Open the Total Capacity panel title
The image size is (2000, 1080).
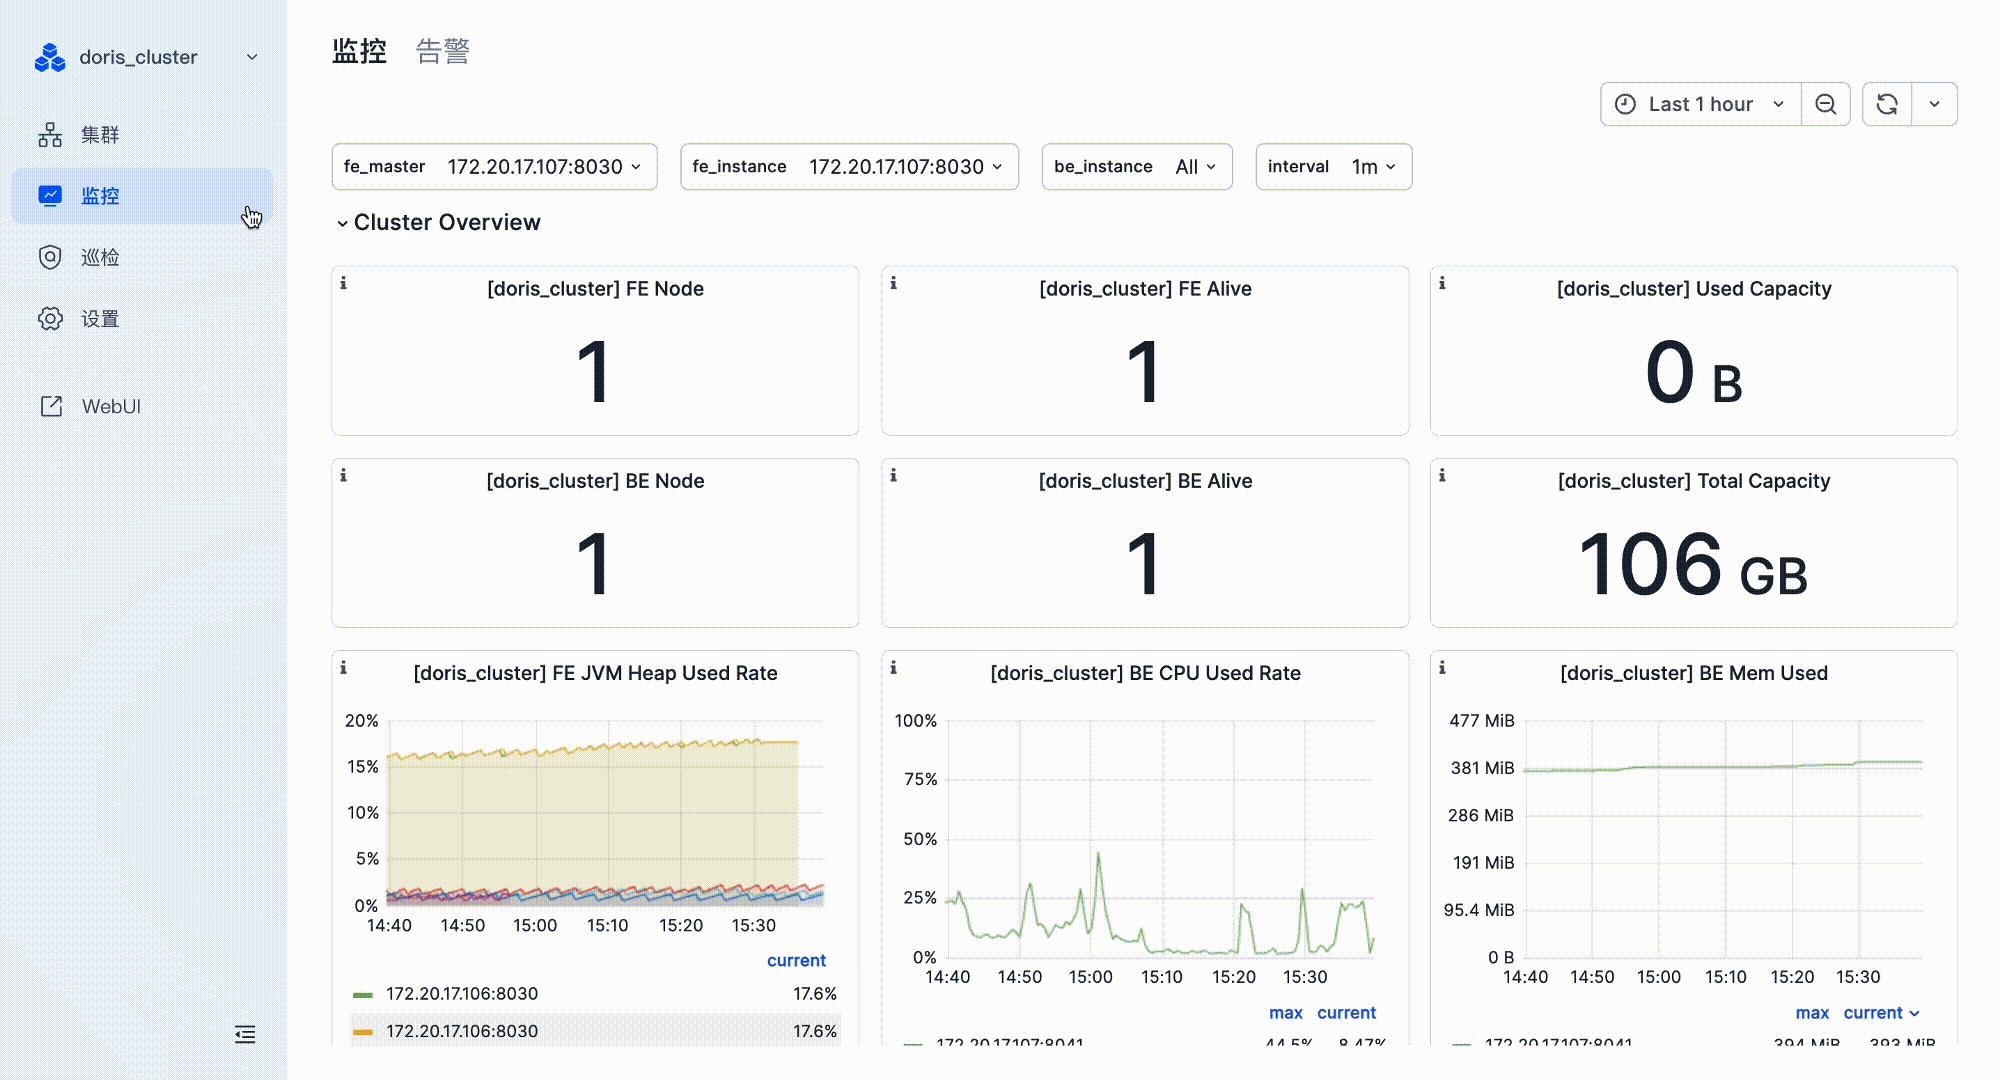click(1694, 481)
